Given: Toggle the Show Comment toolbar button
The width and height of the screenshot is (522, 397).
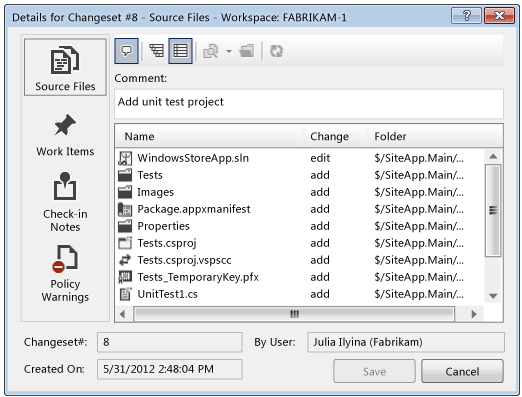Looking at the screenshot, I should point(126,51).
